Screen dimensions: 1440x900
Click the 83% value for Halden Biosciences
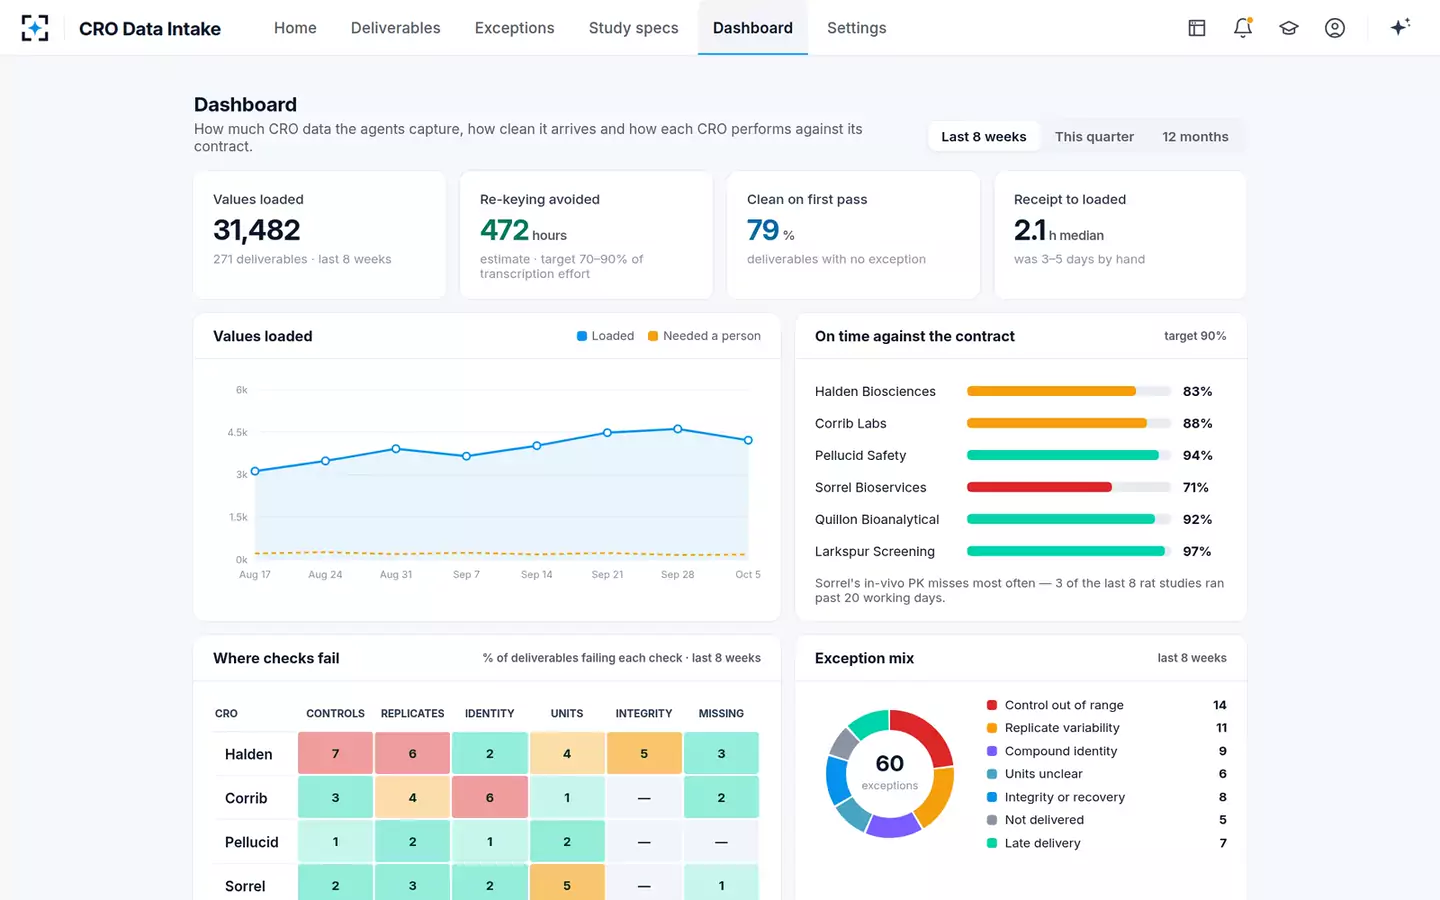[x=1198, y=392]
